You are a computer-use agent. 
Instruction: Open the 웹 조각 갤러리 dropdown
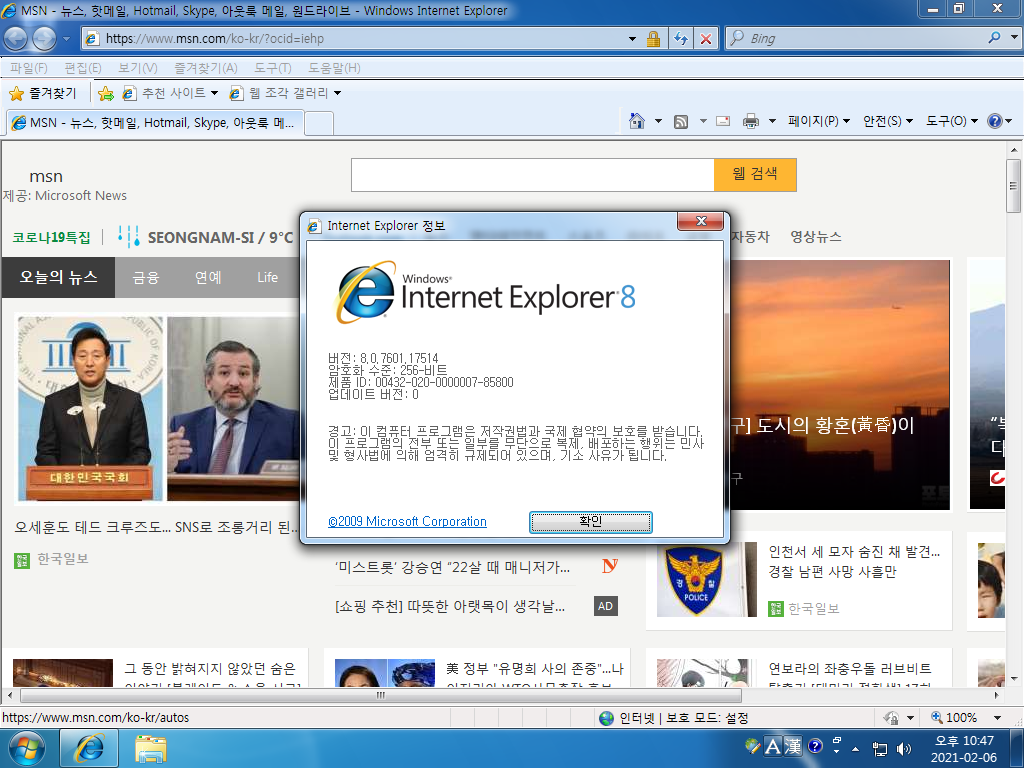[285, 93]
